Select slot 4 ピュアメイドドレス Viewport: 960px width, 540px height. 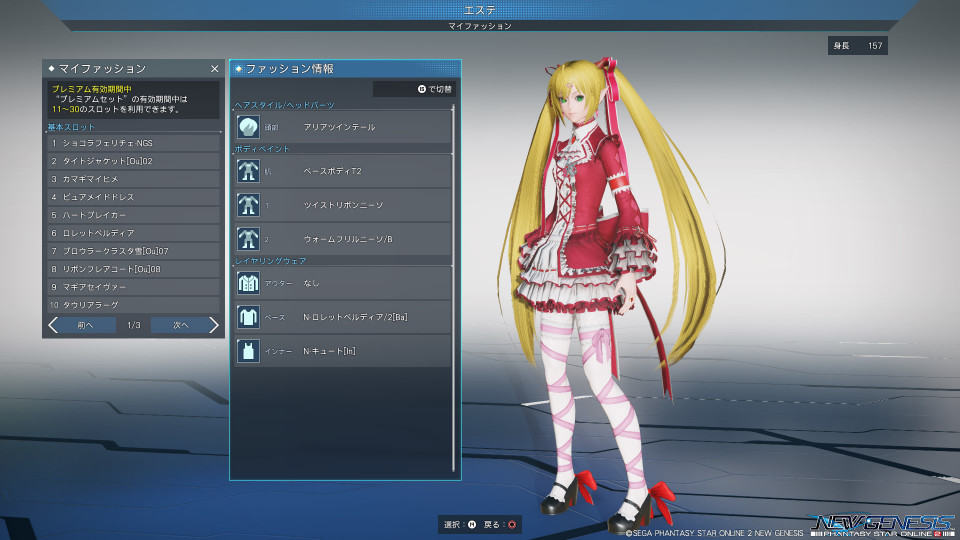click(133, 197)
